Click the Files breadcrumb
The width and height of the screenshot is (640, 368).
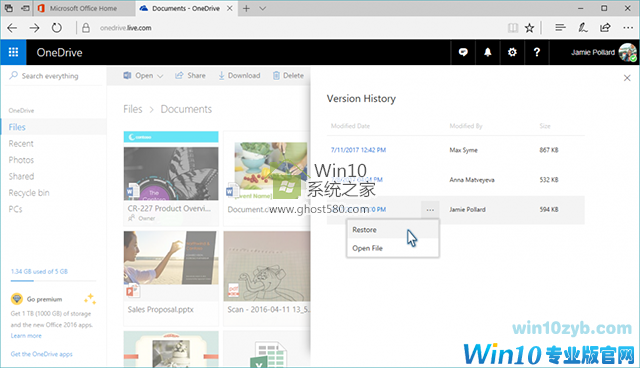133,109
